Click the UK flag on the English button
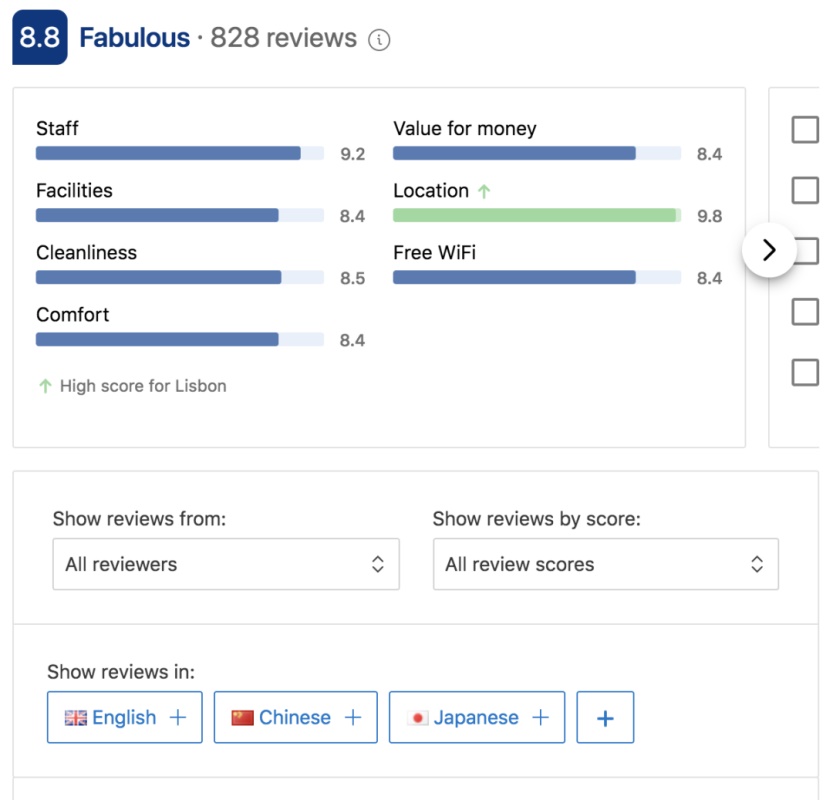The image size is (833, 800). [x=75, y=718]
